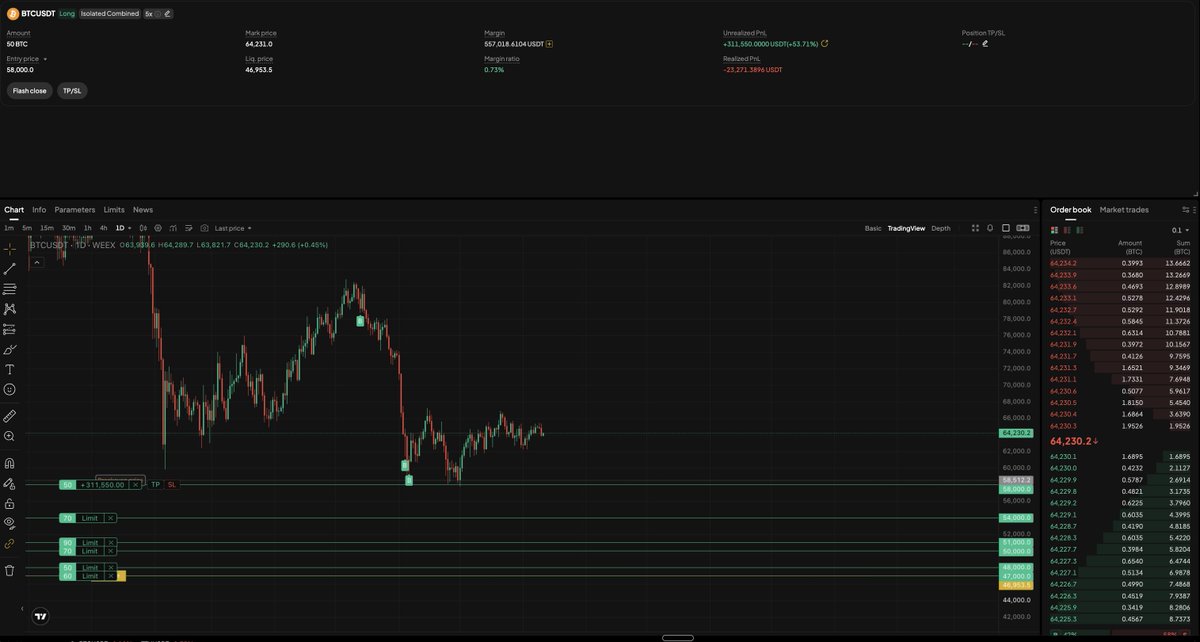Viewport: 1200px width, 642px height.
Task: Select the 4h timeframe
Action: 103,228
